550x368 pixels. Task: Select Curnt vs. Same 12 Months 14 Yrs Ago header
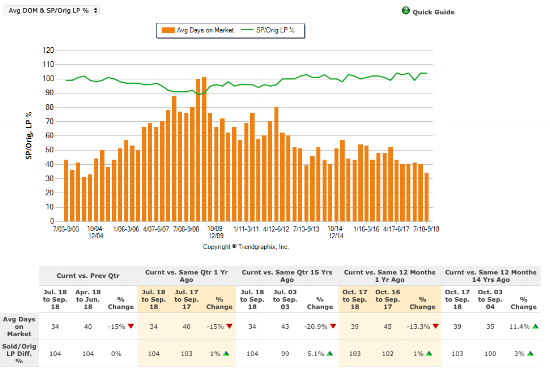coord(491,276)
